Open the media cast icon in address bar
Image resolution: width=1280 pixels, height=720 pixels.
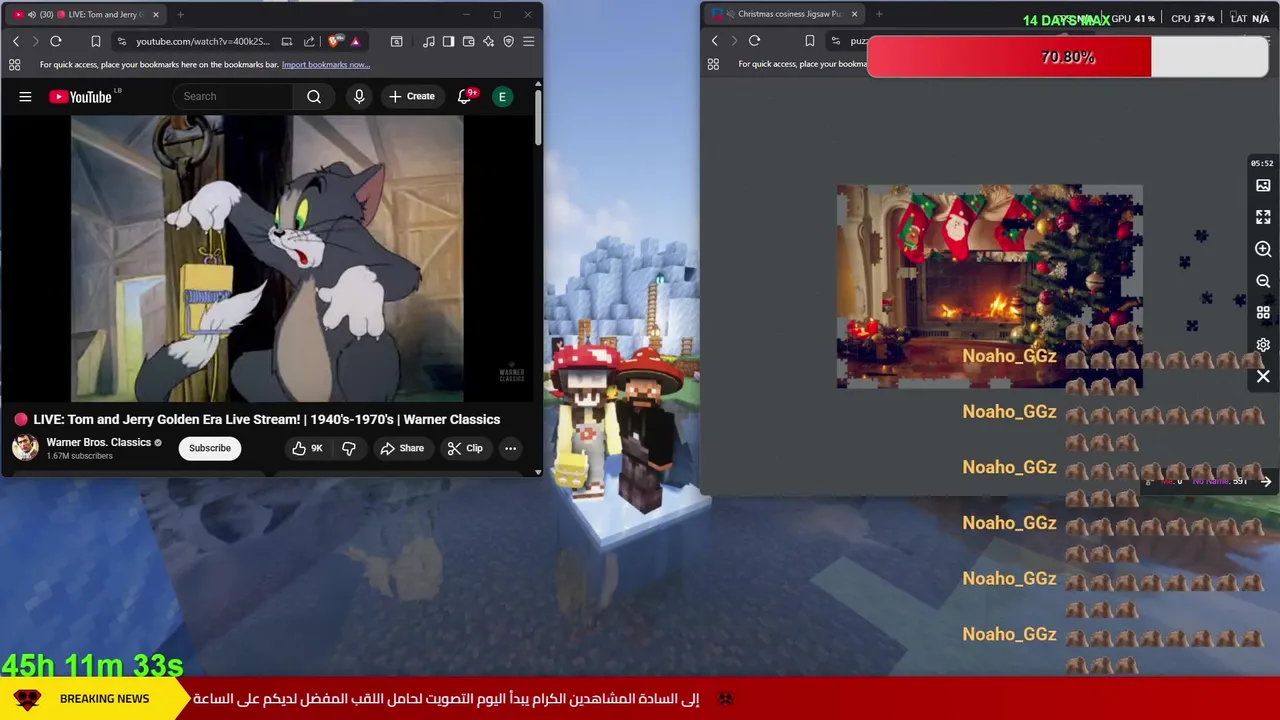pos(287,41)
